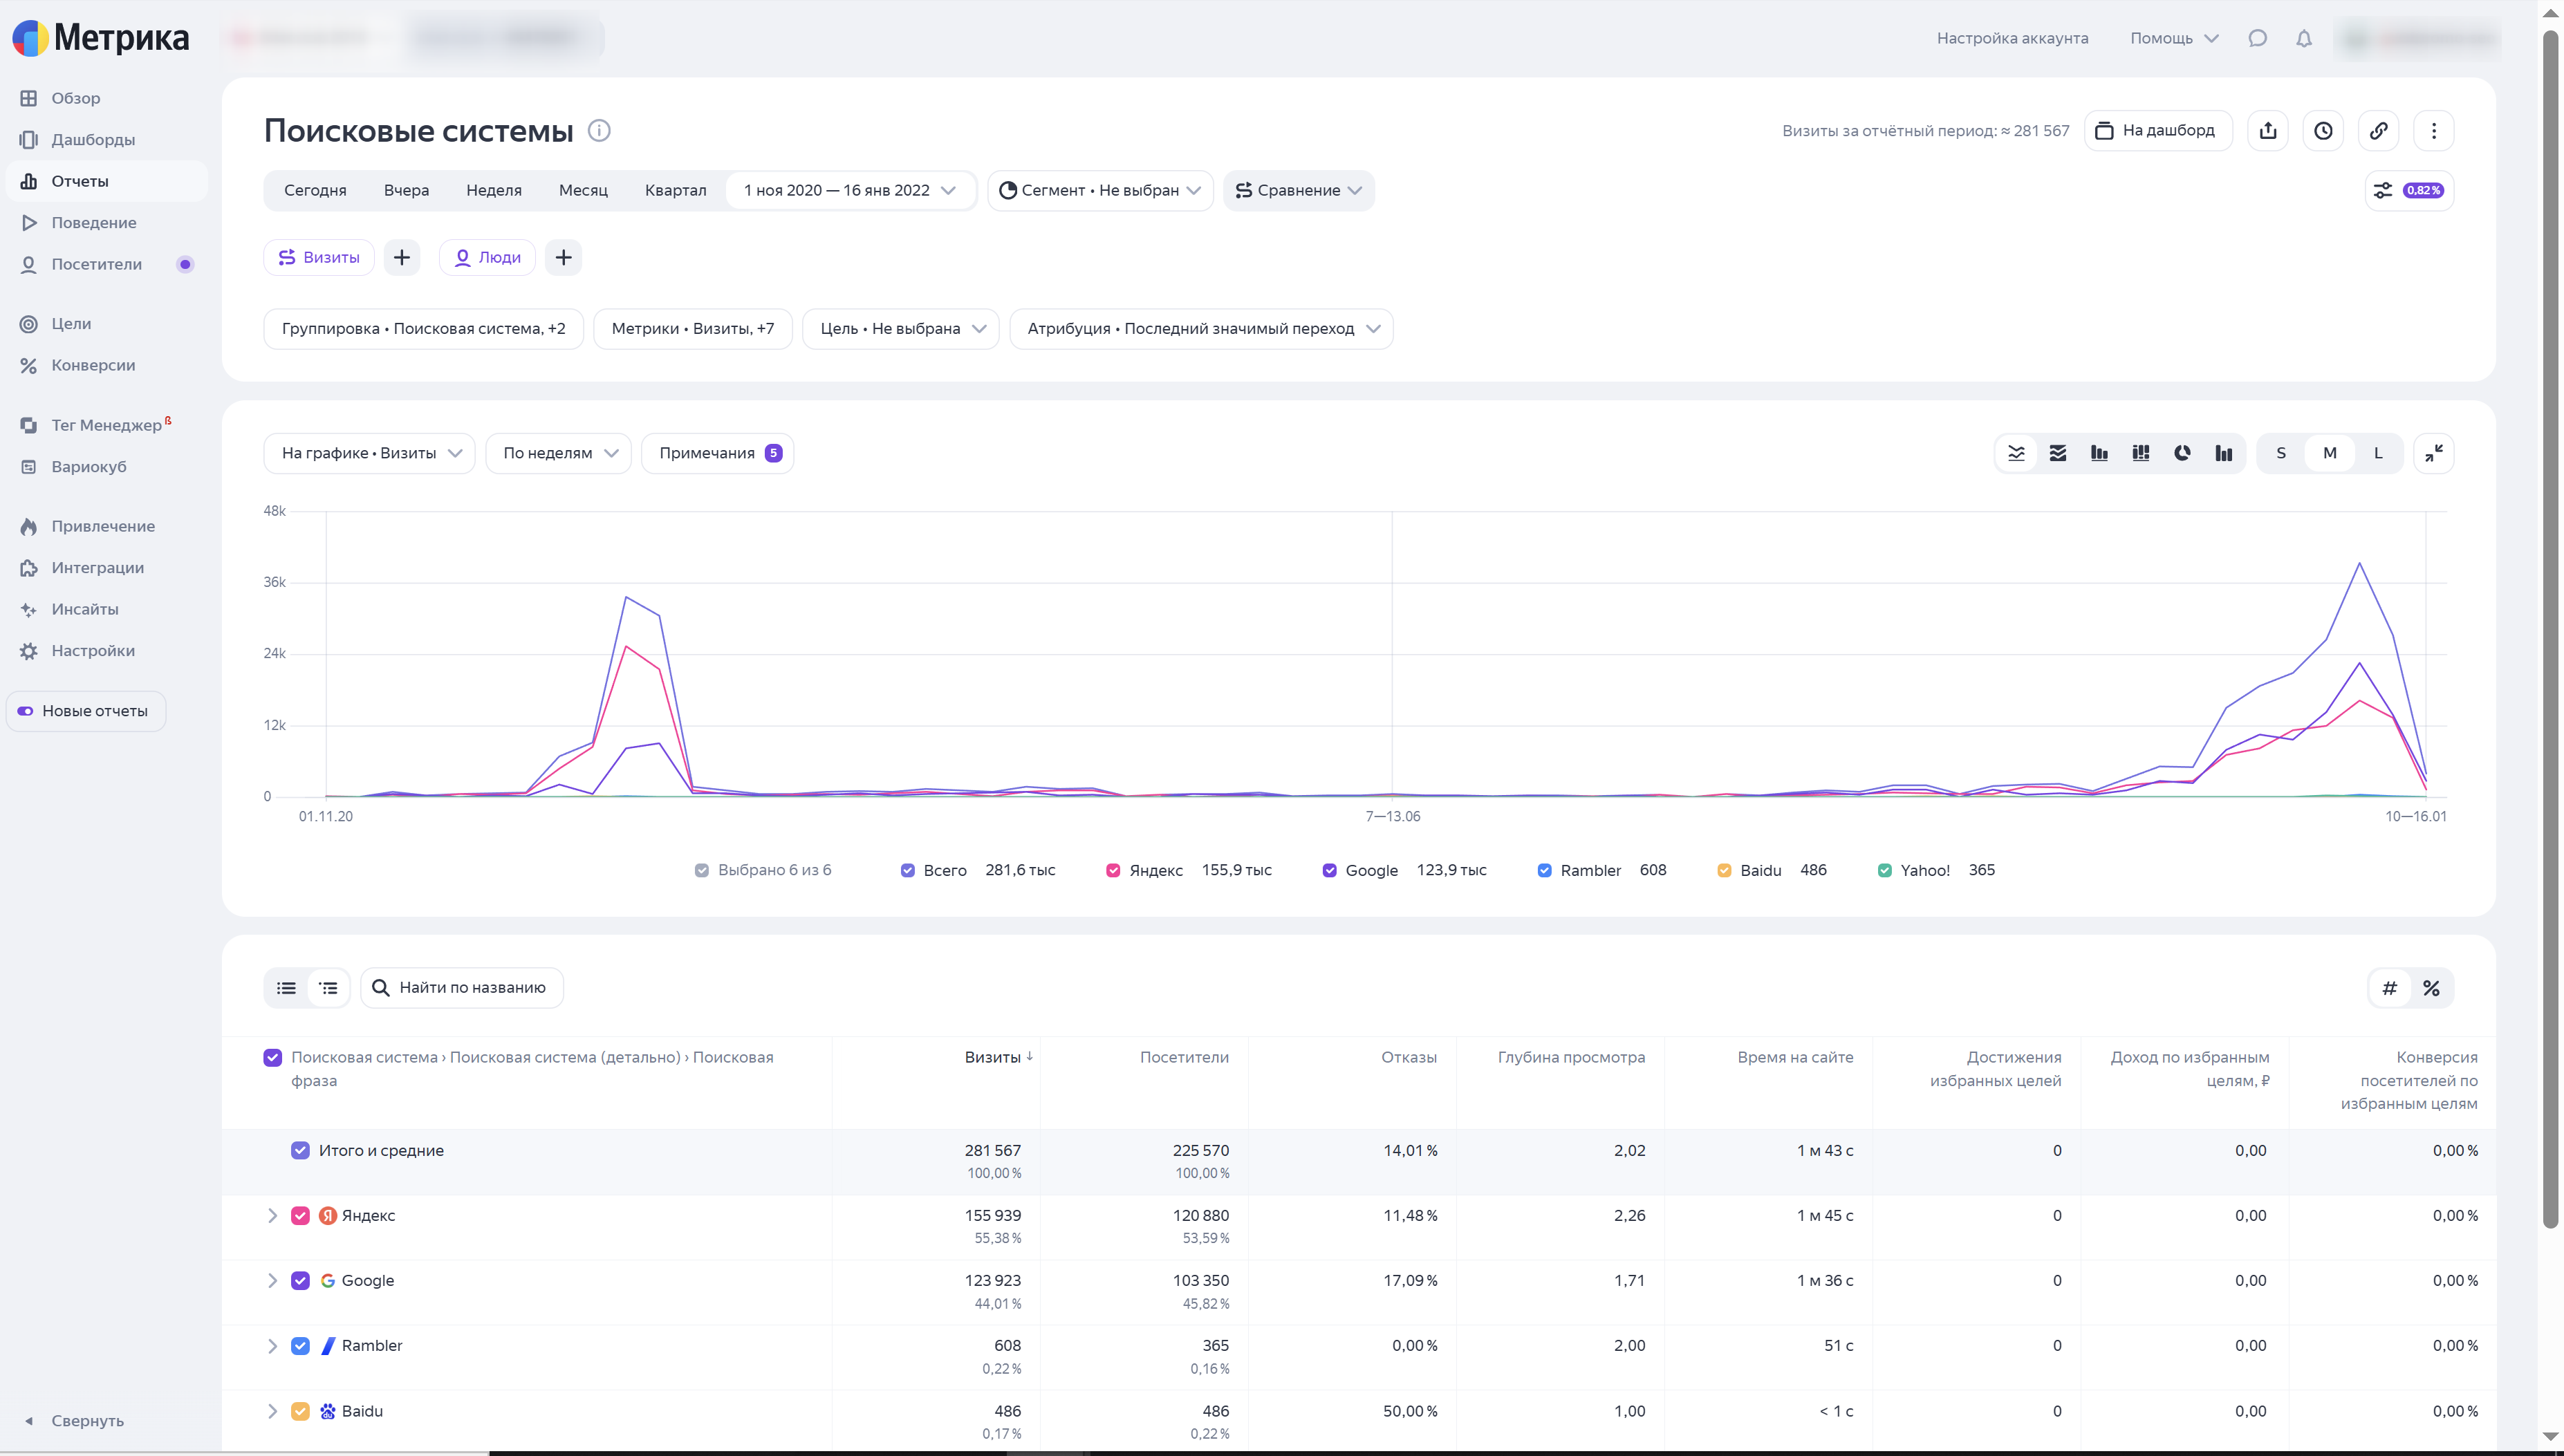The width and height of the screenshot is (2564, 1456).
Task: Select the Неделя period tab
Action: (x=494, y=190)
